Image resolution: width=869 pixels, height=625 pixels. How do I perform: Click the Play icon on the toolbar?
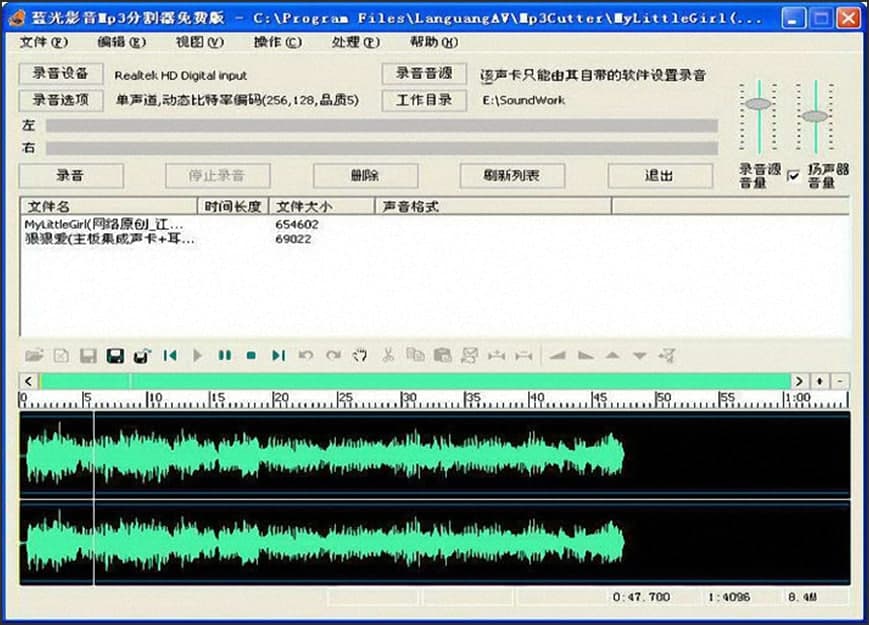coord(196,355)
